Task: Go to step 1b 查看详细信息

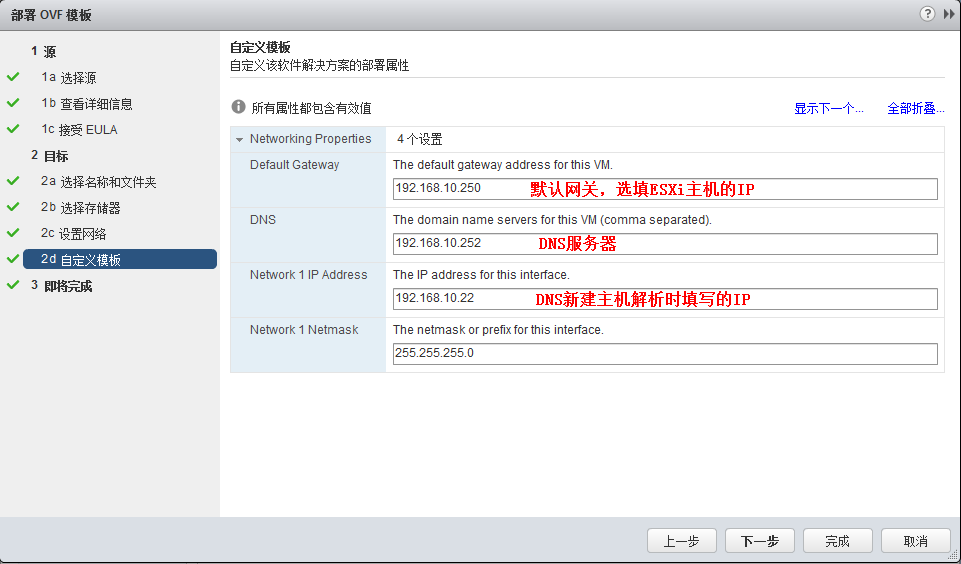Action: coord(86,104)
